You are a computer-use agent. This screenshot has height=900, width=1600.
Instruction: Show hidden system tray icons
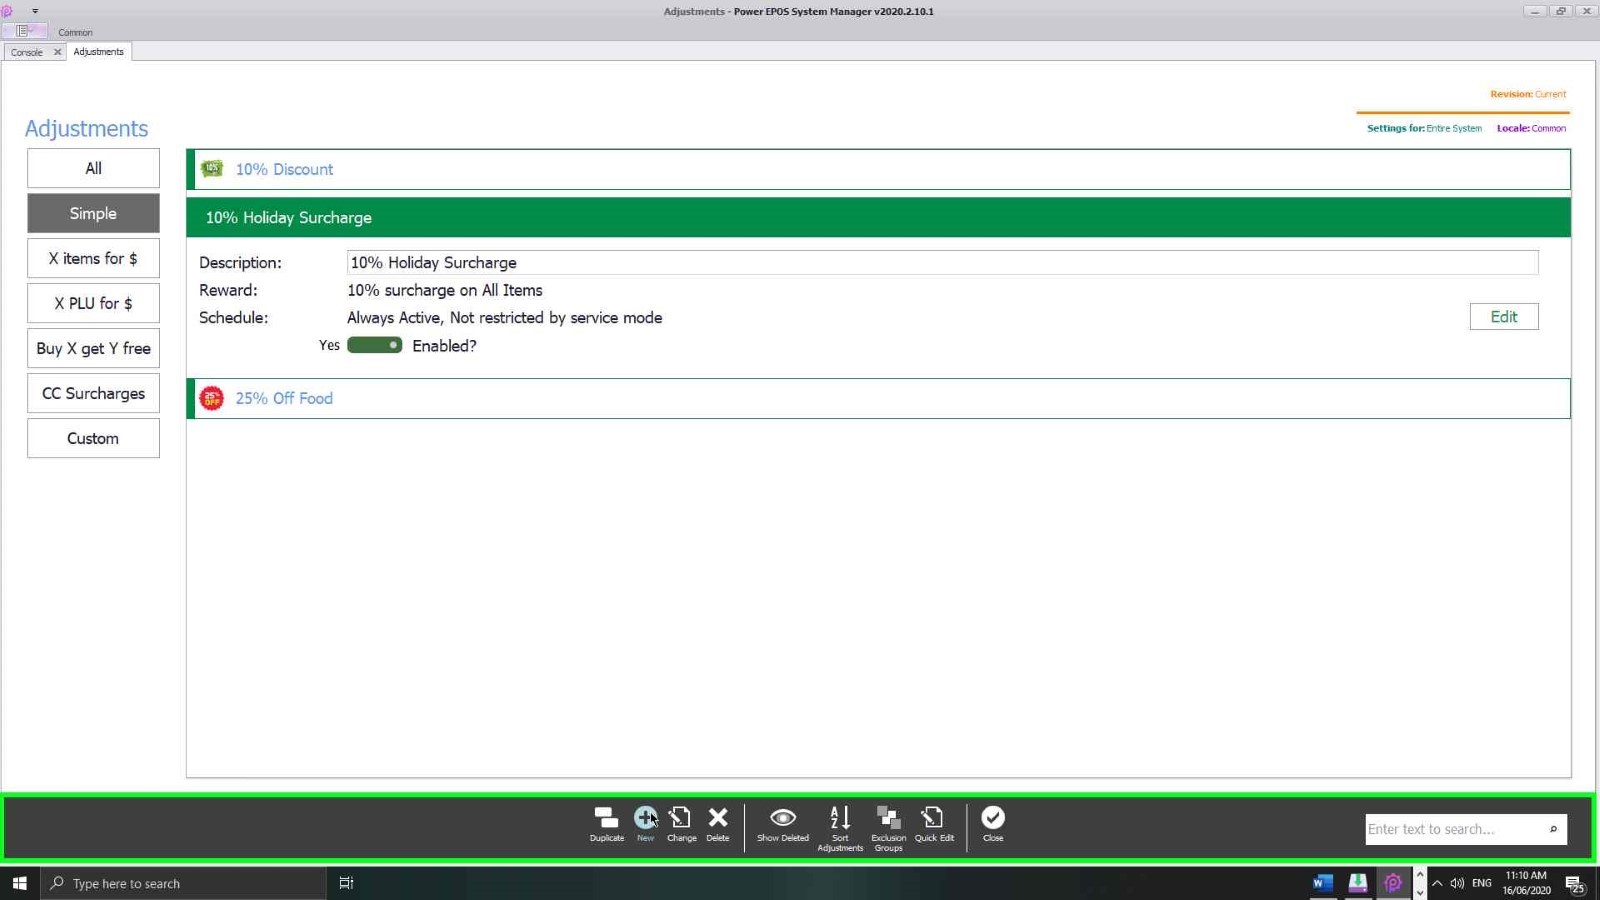pos(1437,883)
